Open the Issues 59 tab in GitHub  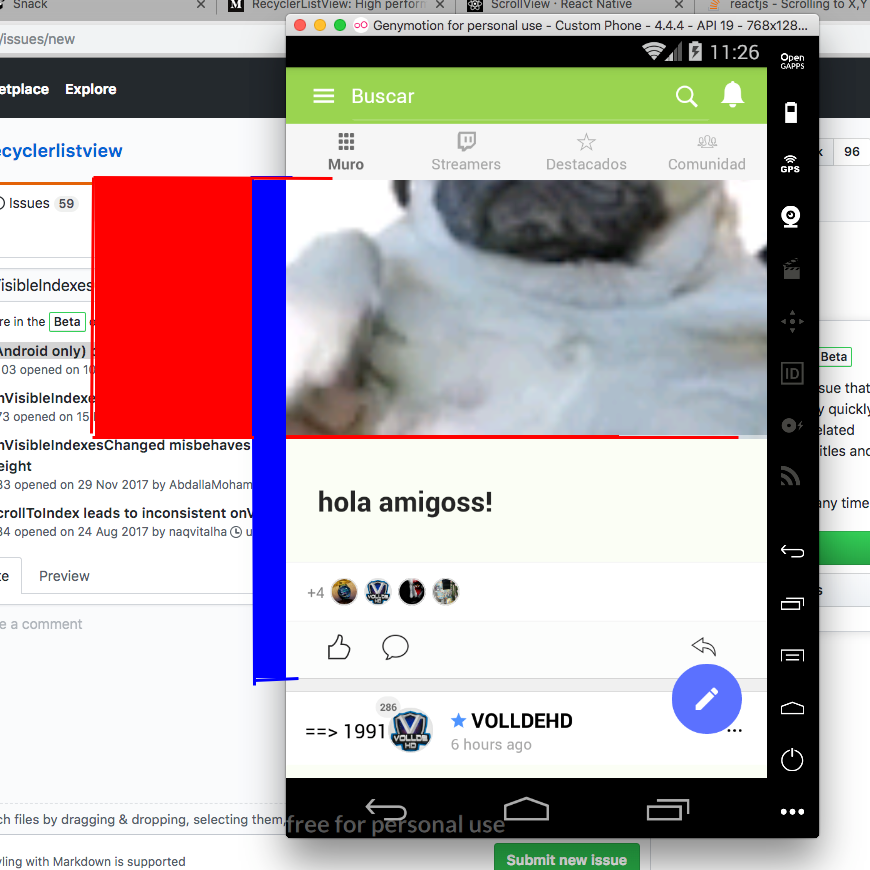[x=39, y=204]
